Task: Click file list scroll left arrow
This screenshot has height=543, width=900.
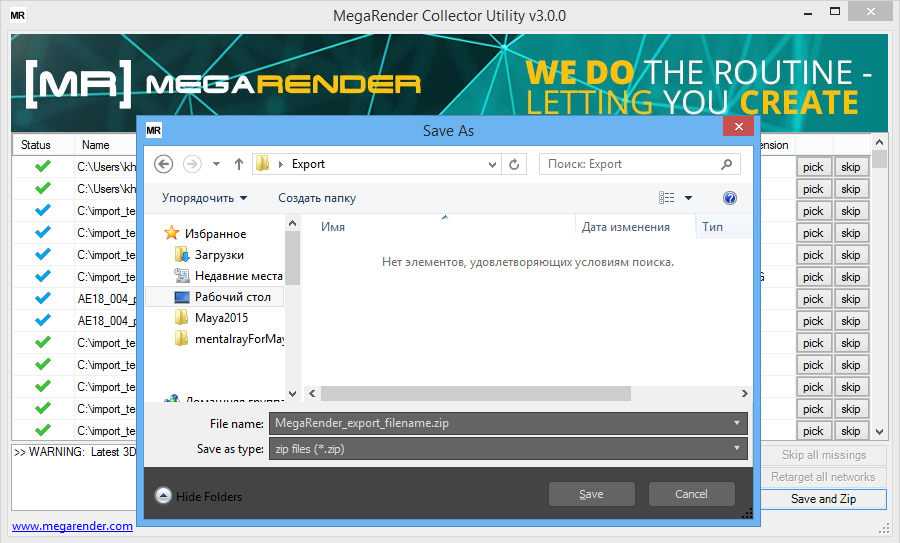Action: (312, 394)
